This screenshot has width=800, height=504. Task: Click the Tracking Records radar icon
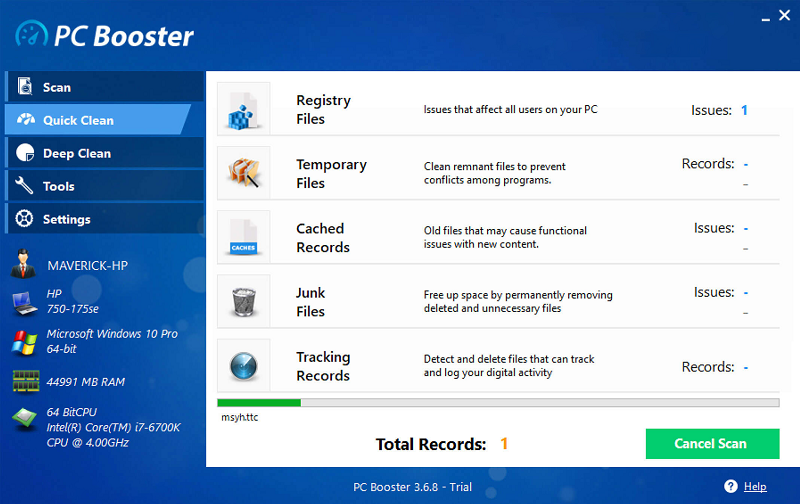pos(243,366)
